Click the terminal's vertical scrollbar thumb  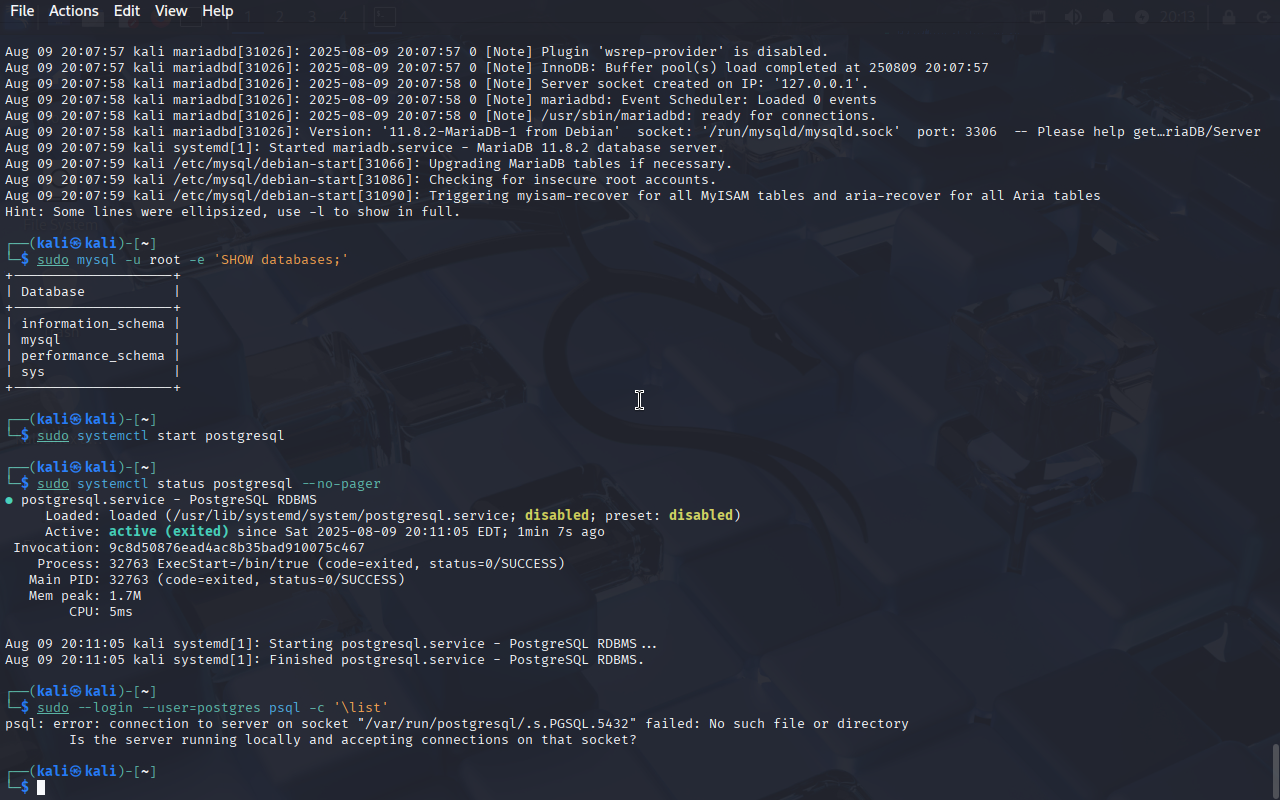pyautogui.click(x=1275, y=770)
